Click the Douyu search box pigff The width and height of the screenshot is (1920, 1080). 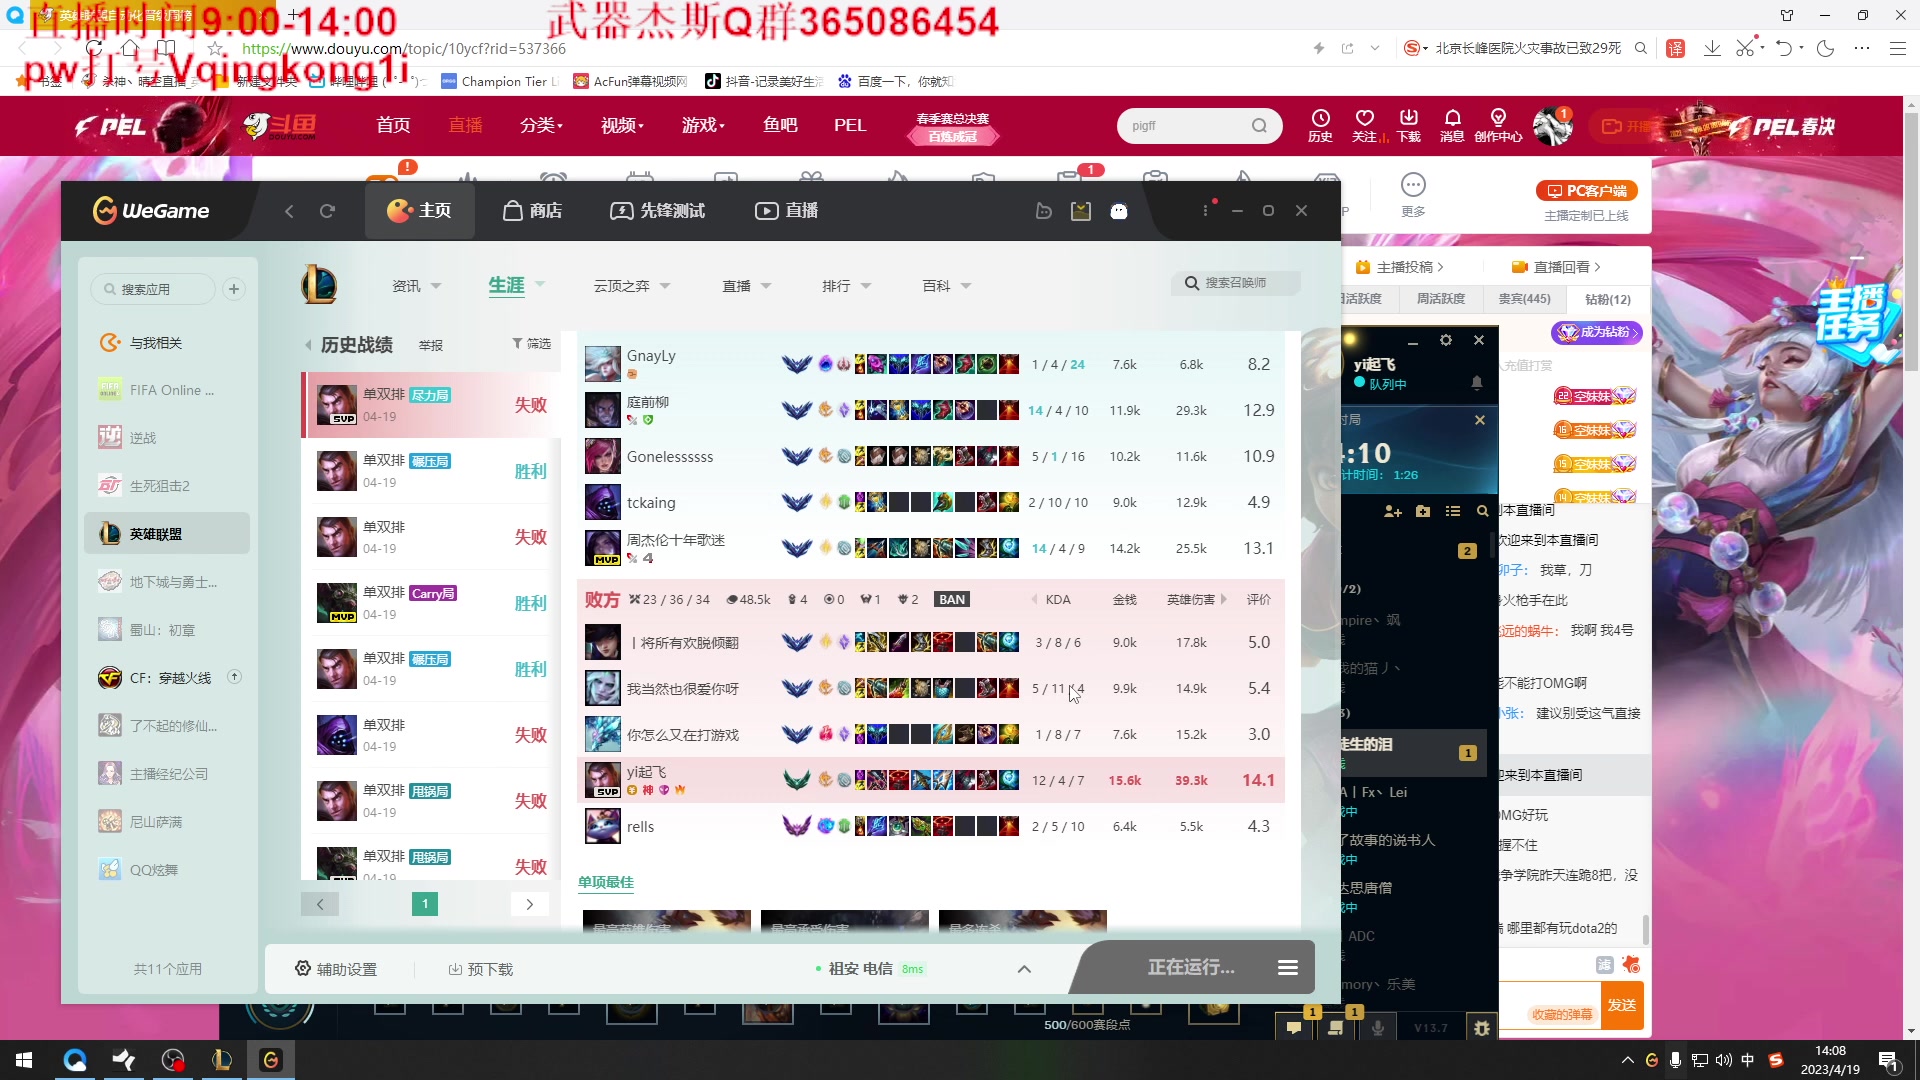(1199, 126)
